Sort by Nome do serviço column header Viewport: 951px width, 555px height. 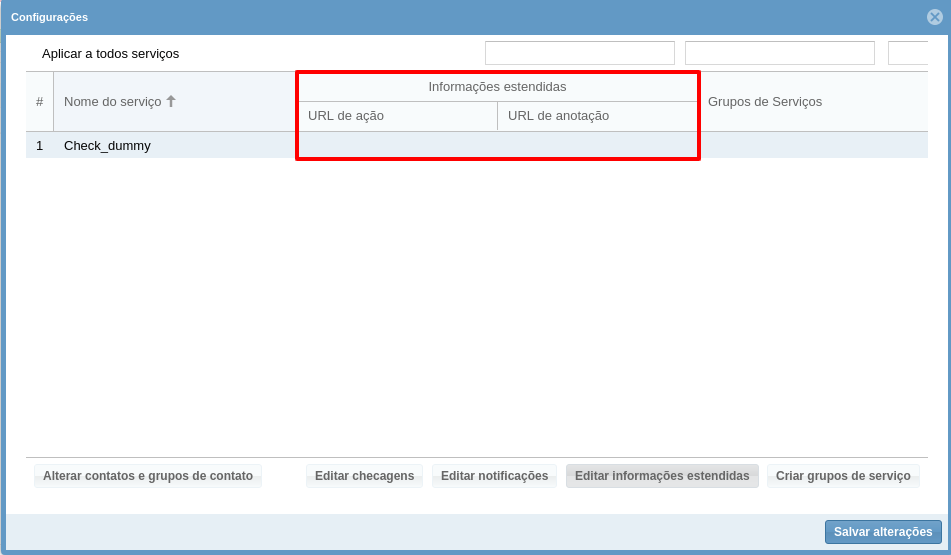click(112, 102)
